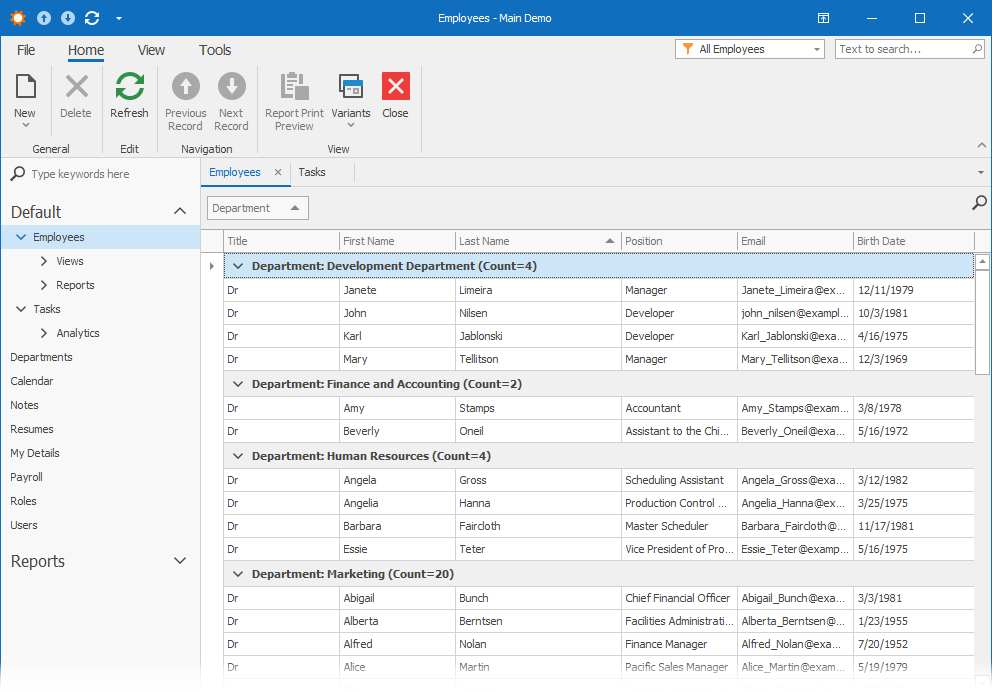The width and height of the screenshot is (992, 692).
Task: Expand the Reports node under Employees
Action: [44, 285]
